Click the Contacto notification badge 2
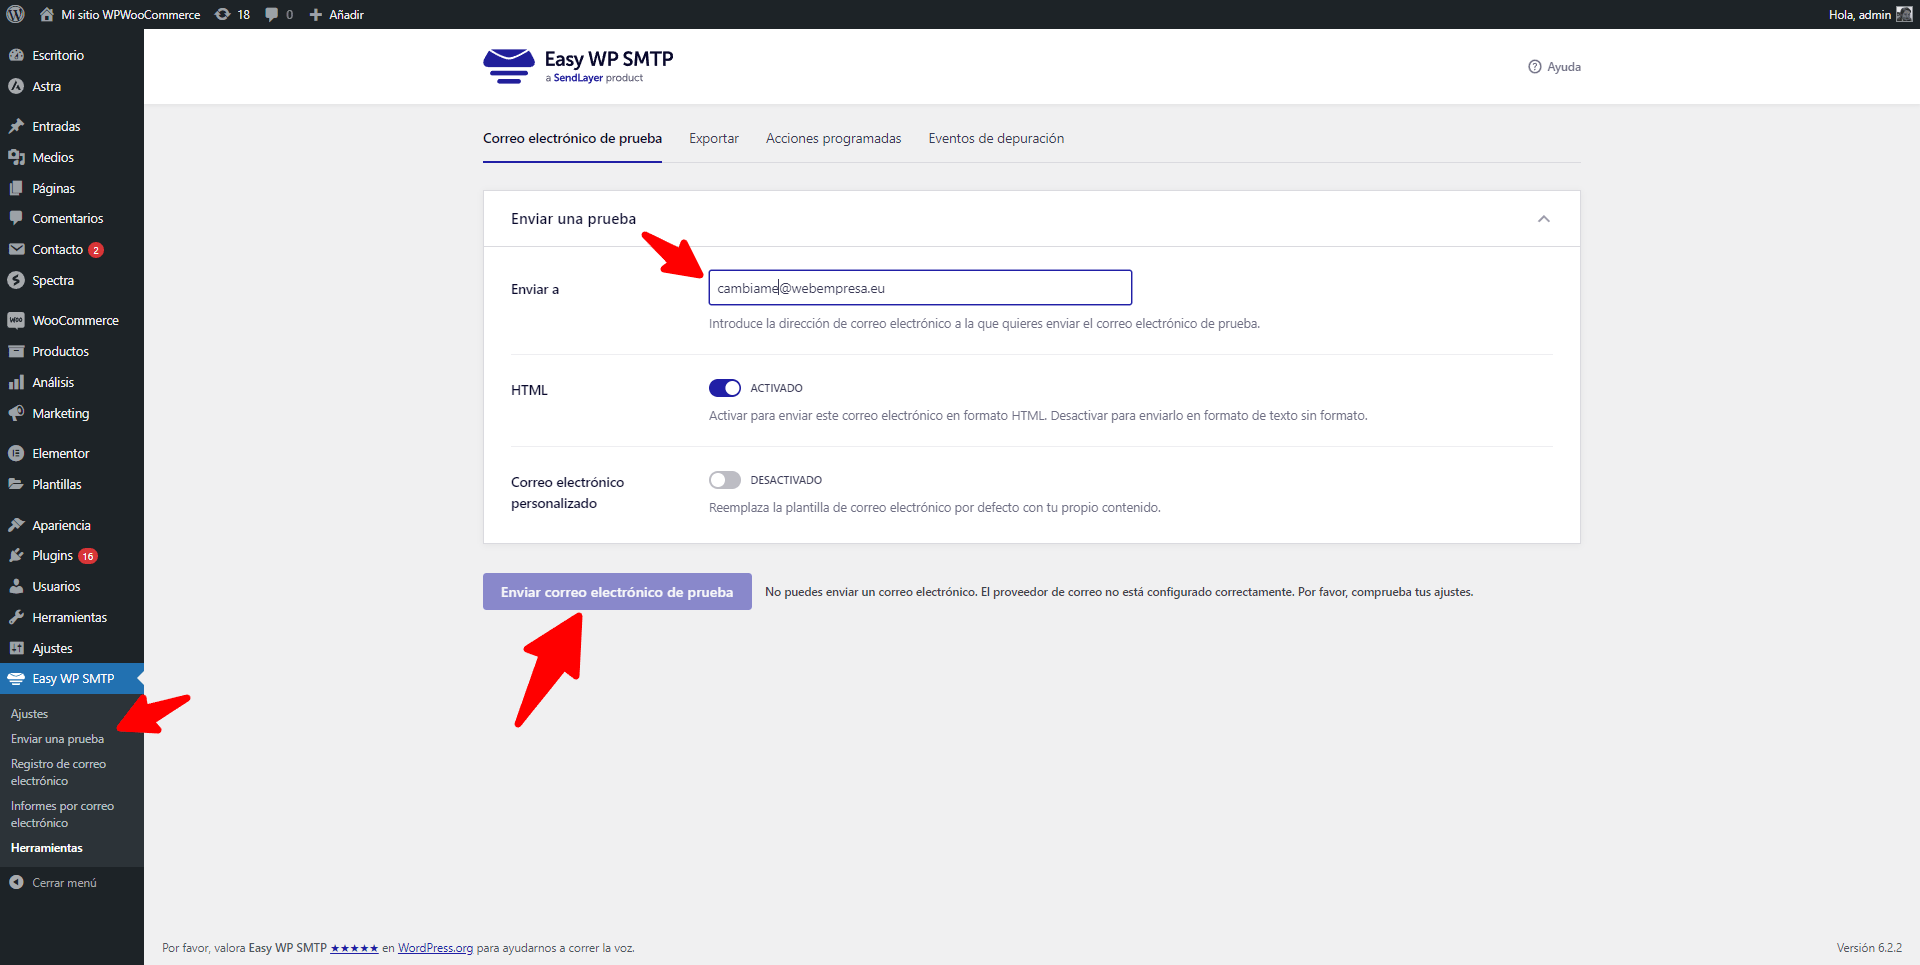Image resolution: width=1920 pixels, height=965 pixels. click(96, 250)
